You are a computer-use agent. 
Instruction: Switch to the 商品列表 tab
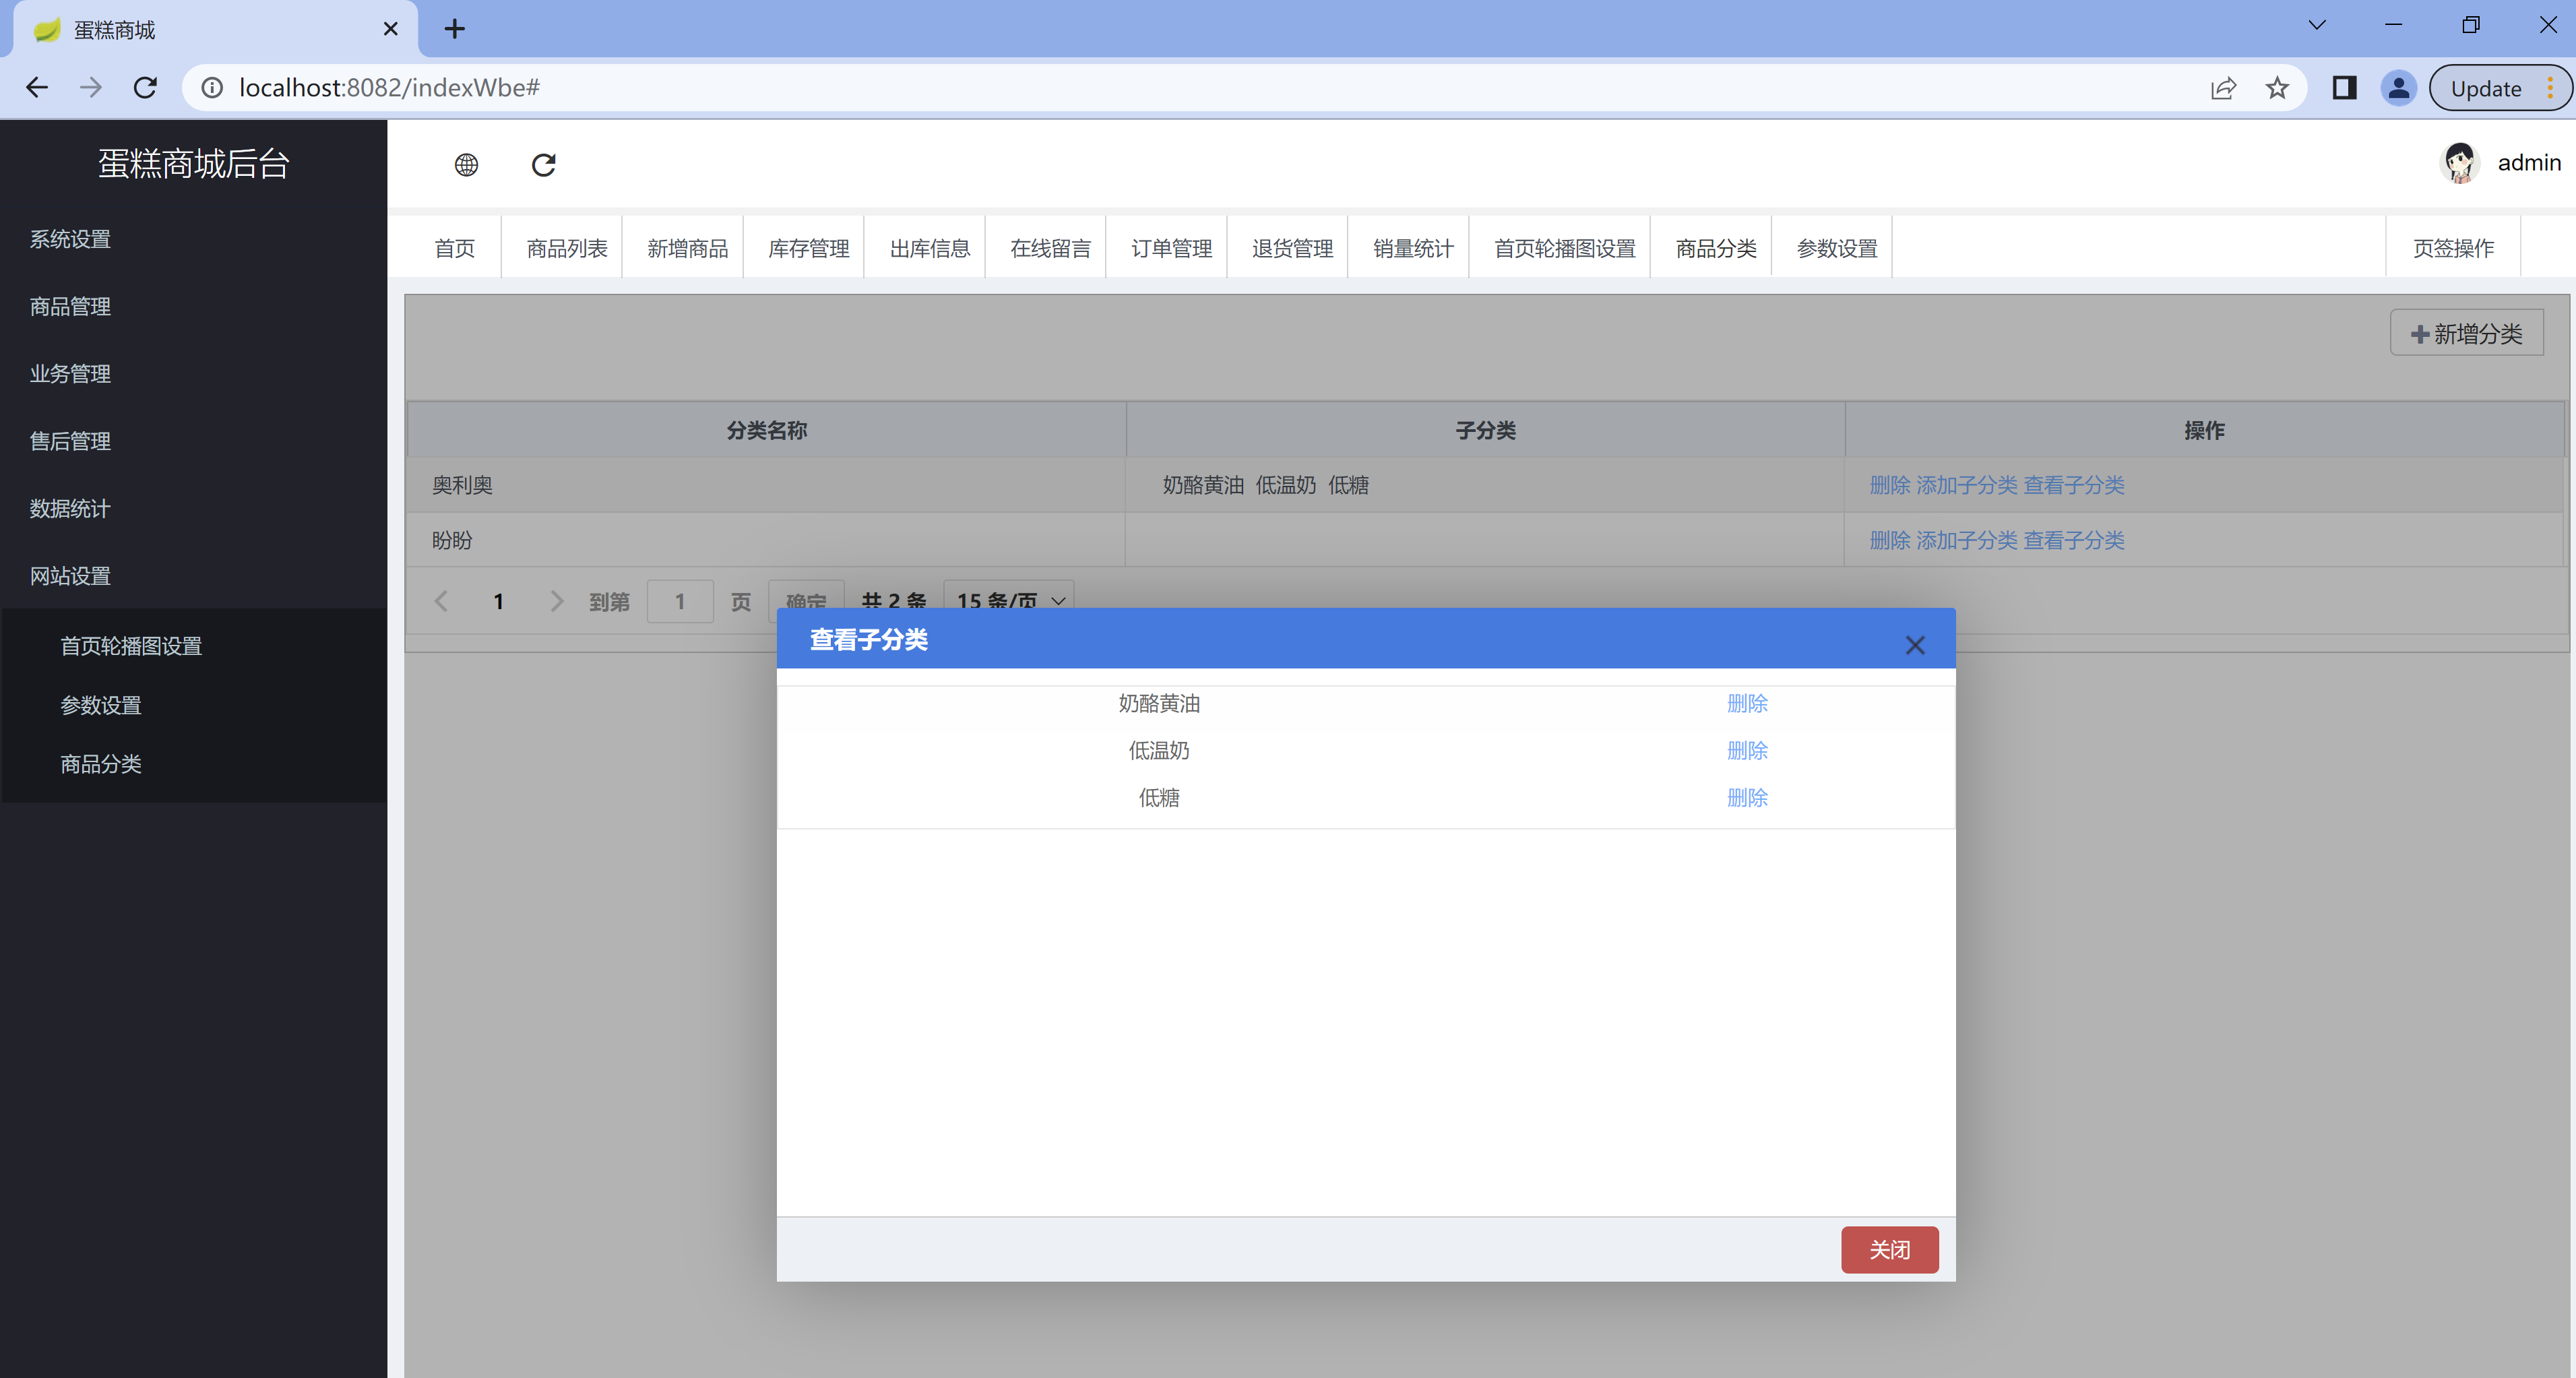coord(567,248)
